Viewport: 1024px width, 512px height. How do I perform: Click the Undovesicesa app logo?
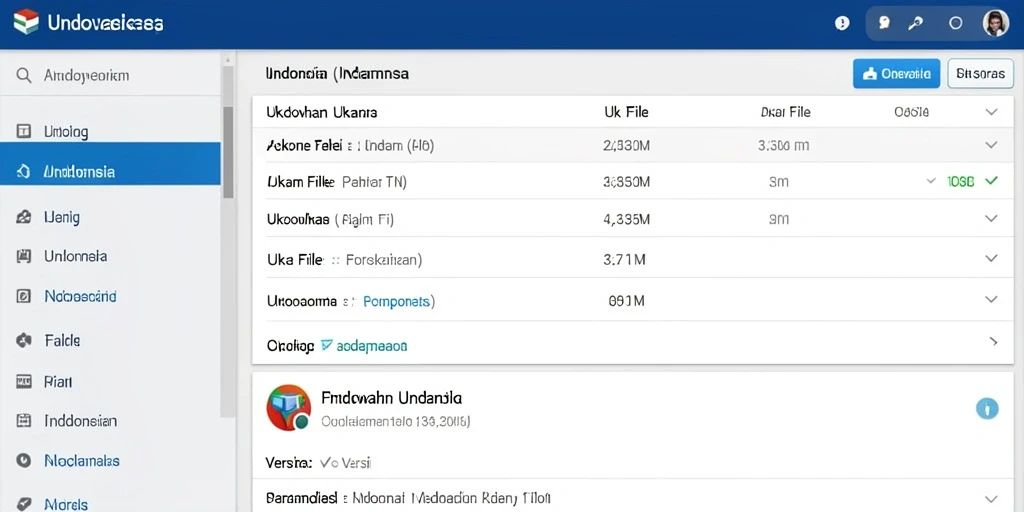25,23
